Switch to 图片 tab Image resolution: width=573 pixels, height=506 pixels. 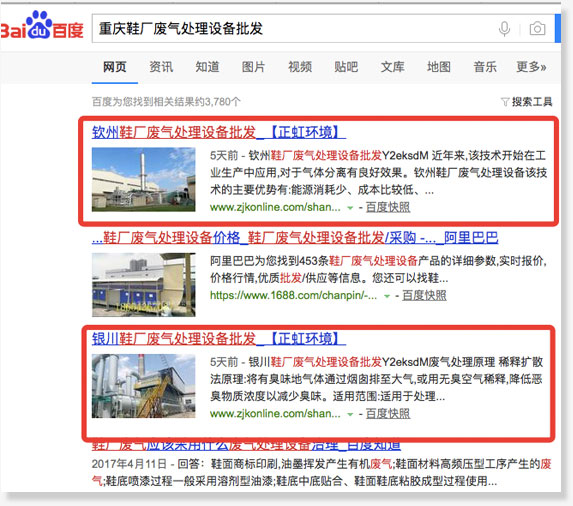pos(253,67)
